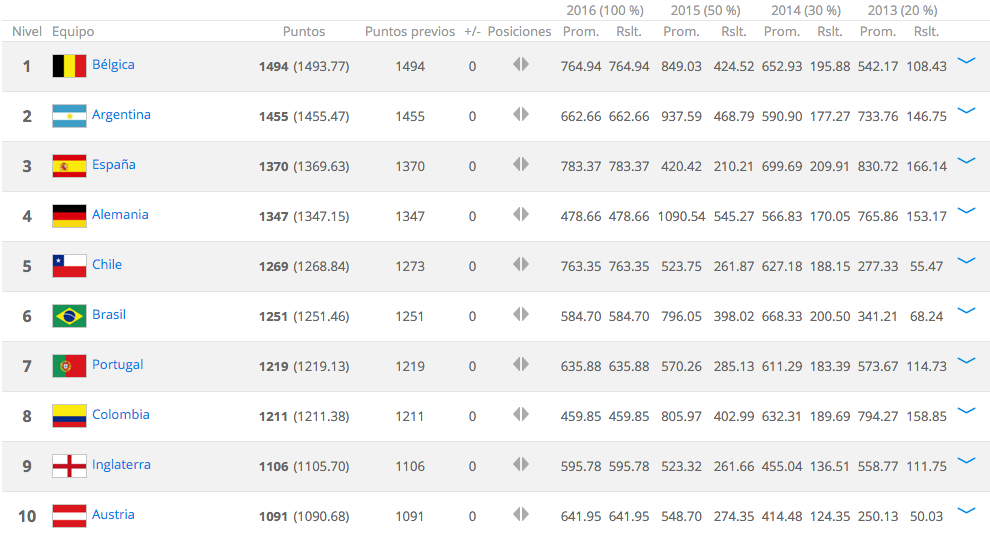990x541 pixels.
Task: Click the England flag icon
Action: [69, 466]
